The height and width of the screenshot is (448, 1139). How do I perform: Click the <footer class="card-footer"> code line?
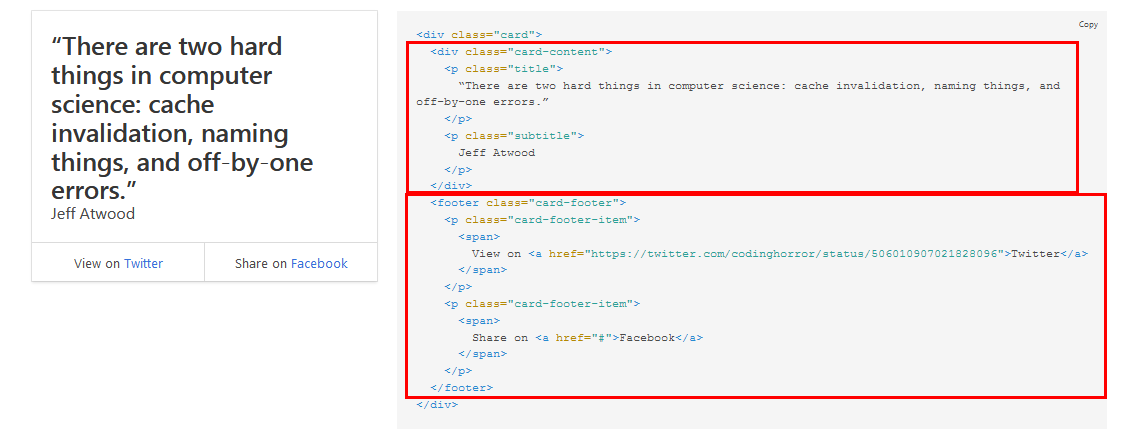[x=528, y=203]
